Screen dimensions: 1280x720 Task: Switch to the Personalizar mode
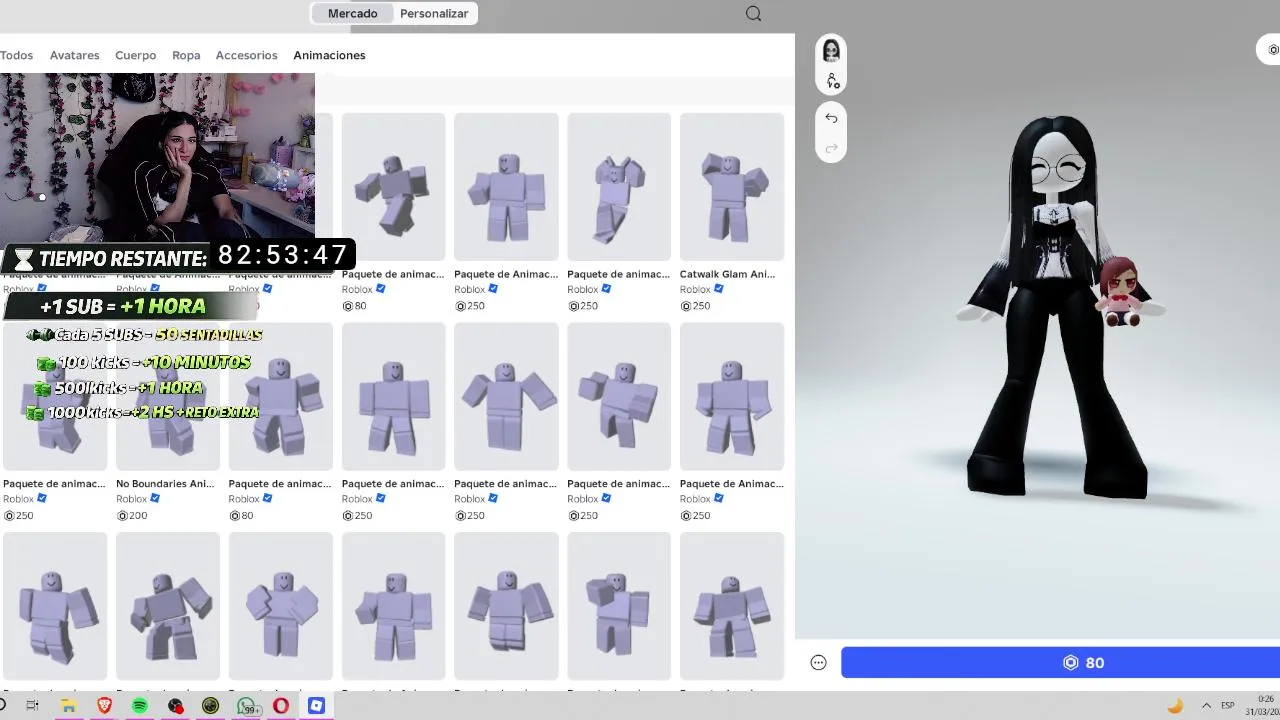[434, 13]
